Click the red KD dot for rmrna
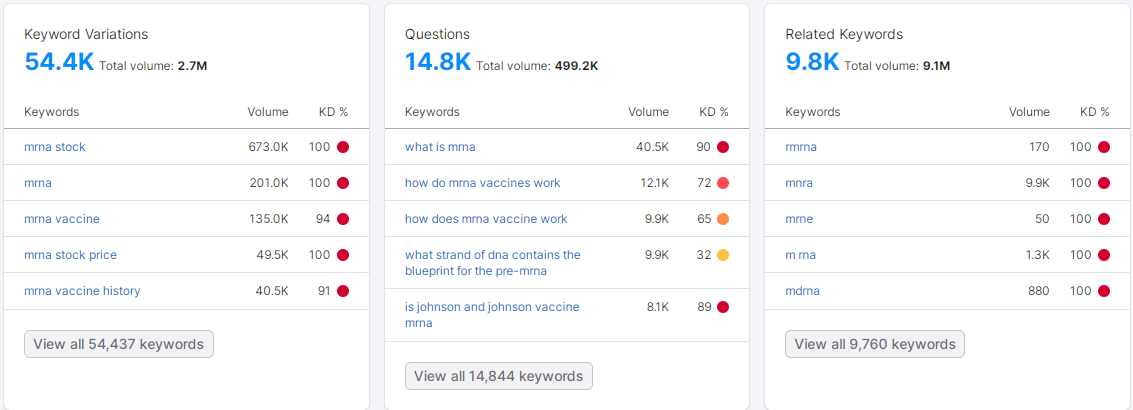Image resolution: width=1133 pixels, height=410 pixels. pos(1104,147)
